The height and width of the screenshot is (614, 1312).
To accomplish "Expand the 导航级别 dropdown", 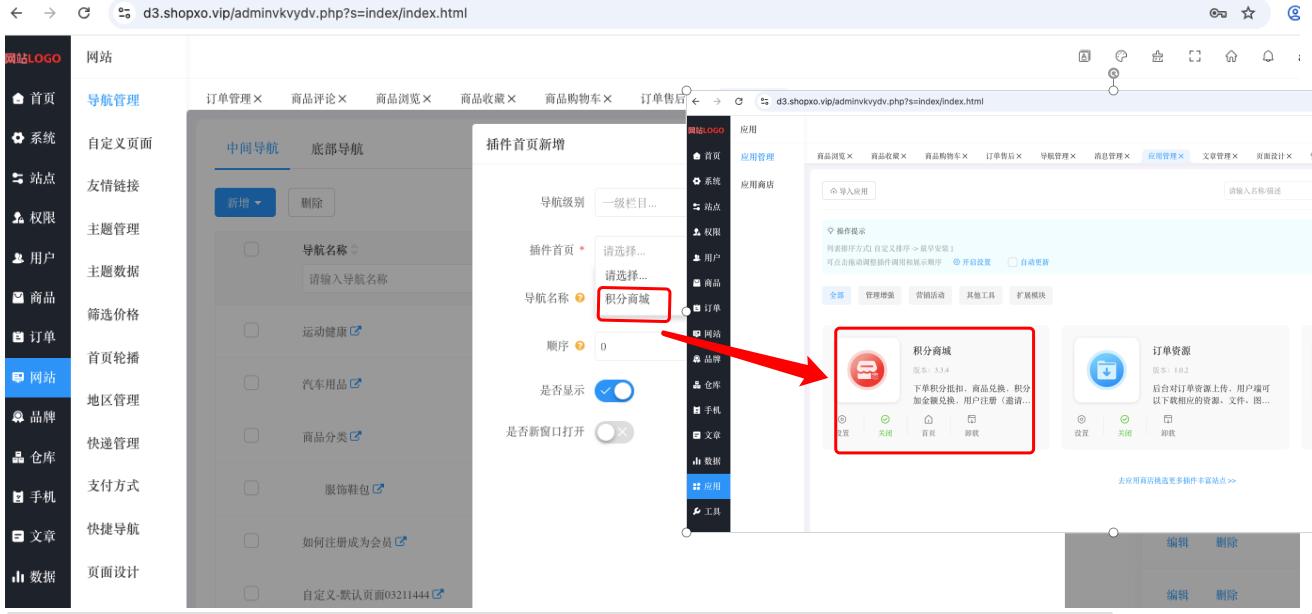I will 641,202.
